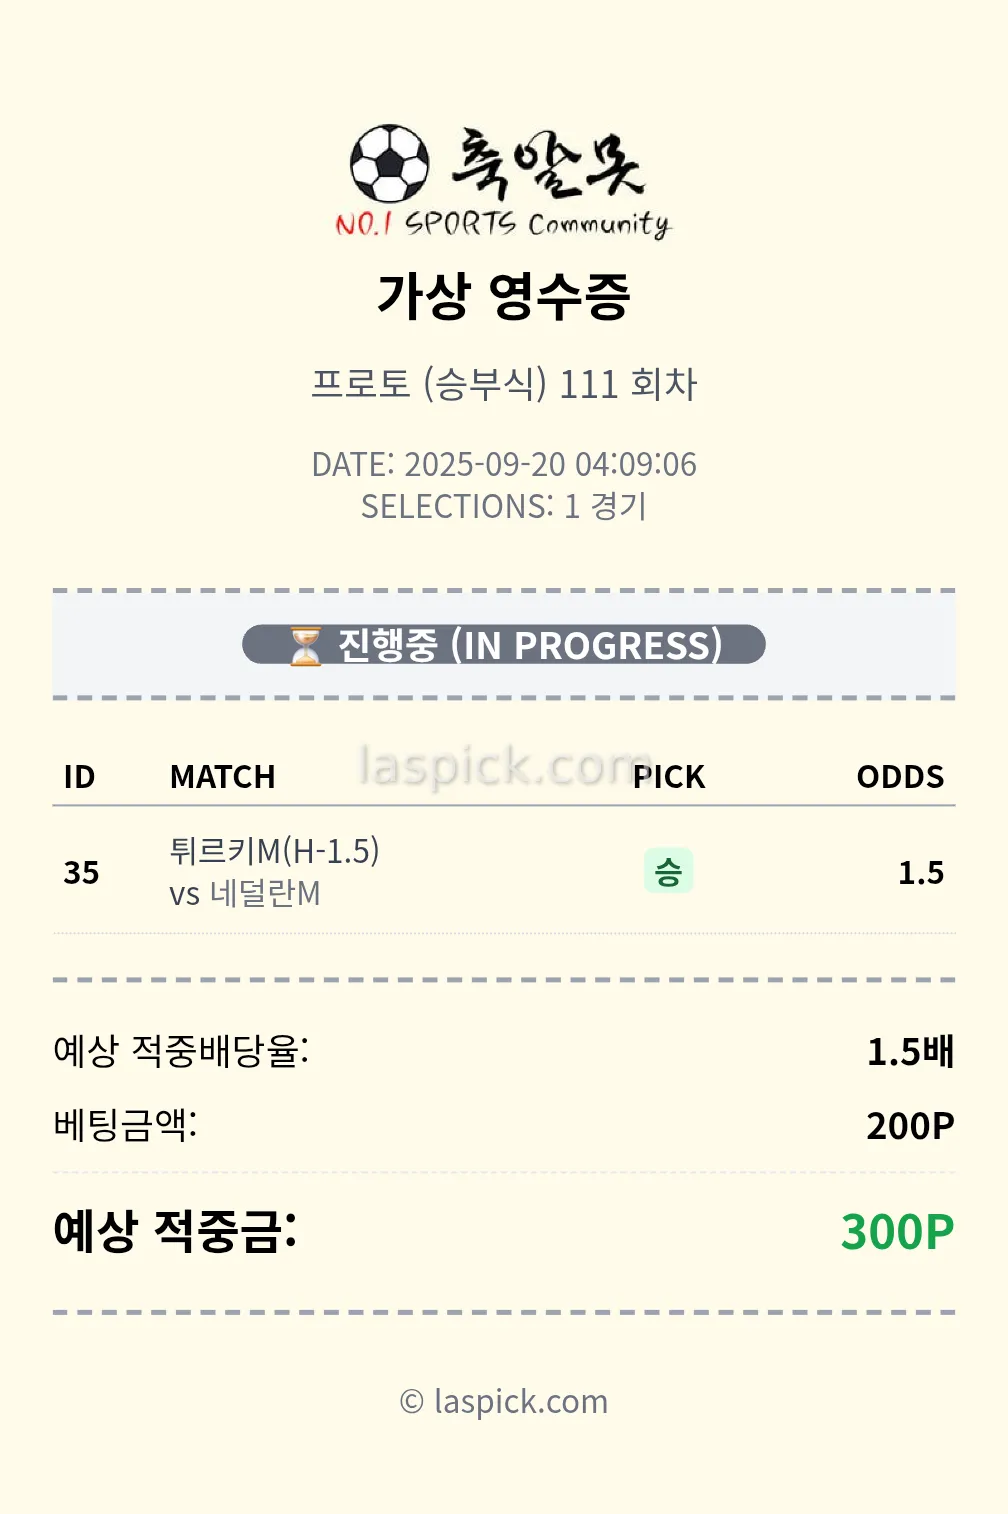Click the 1.5 odds value in row
Viewport: 1008px width, 1514px height.
pyautogui.click(x=920, y=873)
